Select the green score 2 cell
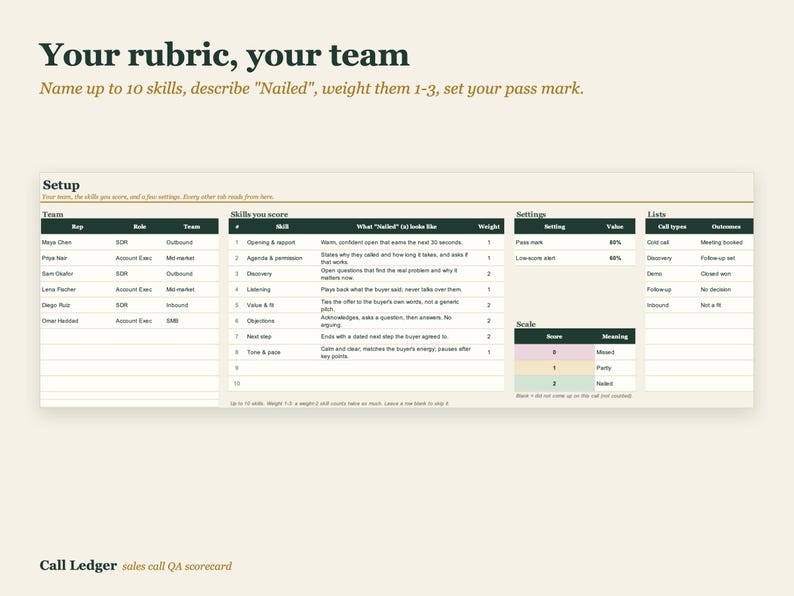The height and width of the screenshot is (596, 794). 554,383
